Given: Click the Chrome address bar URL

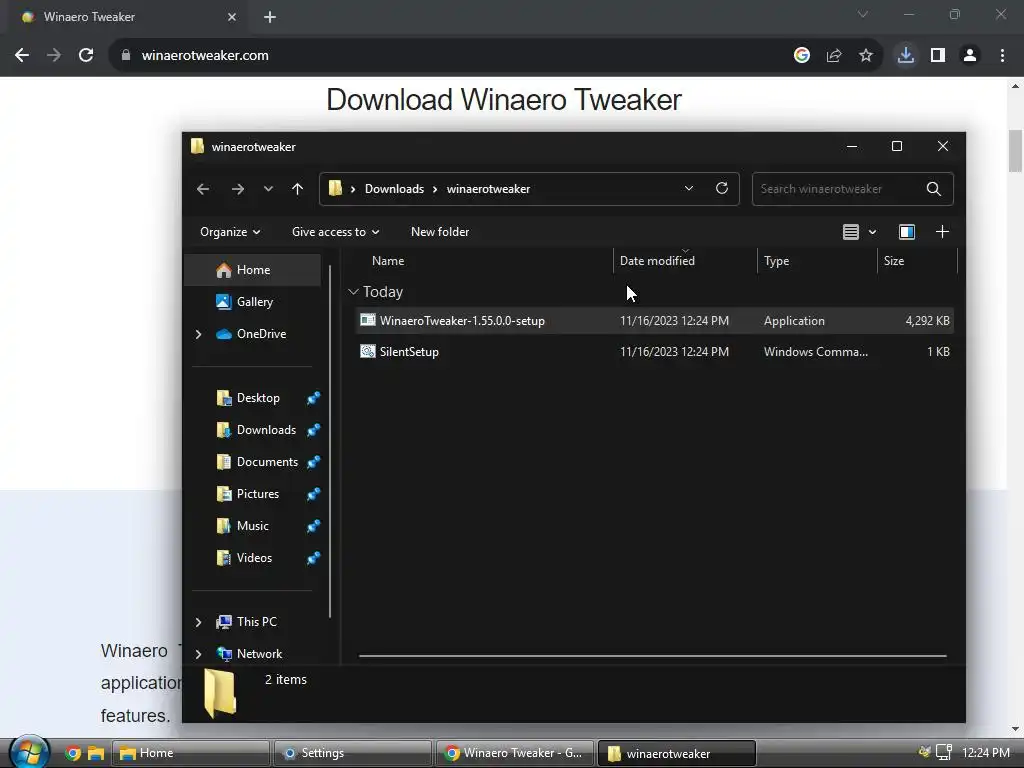Looking at the screenshot, I should tap(205, 56).
